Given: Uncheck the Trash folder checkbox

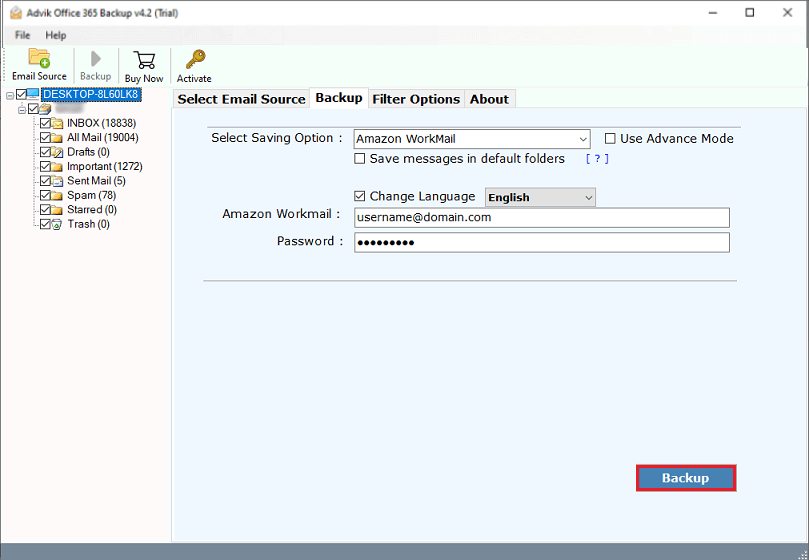Looking at the screenshot, I should click(x=45, y=224).
